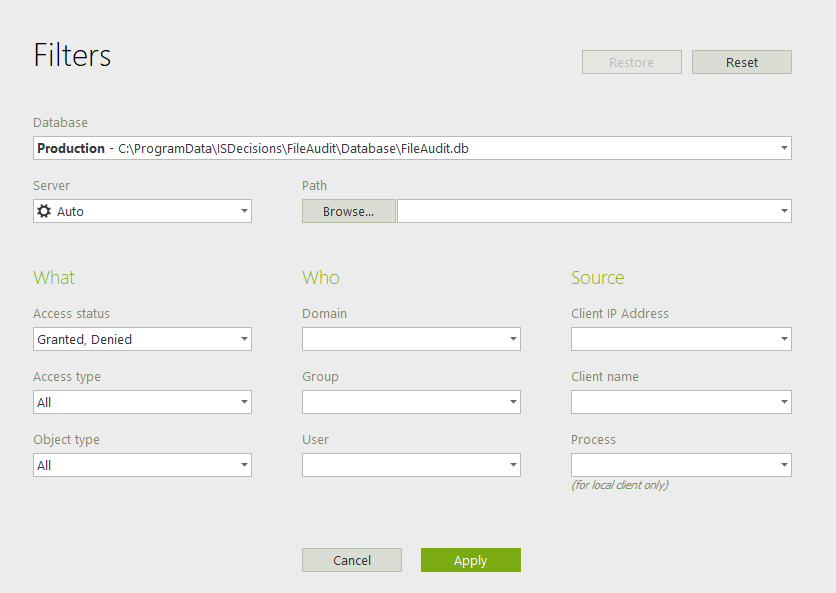Image resolution: width=836 pixels, height=593 pixels.
Task: Expand the User dropdown arrow
Action: pos(513,465)
